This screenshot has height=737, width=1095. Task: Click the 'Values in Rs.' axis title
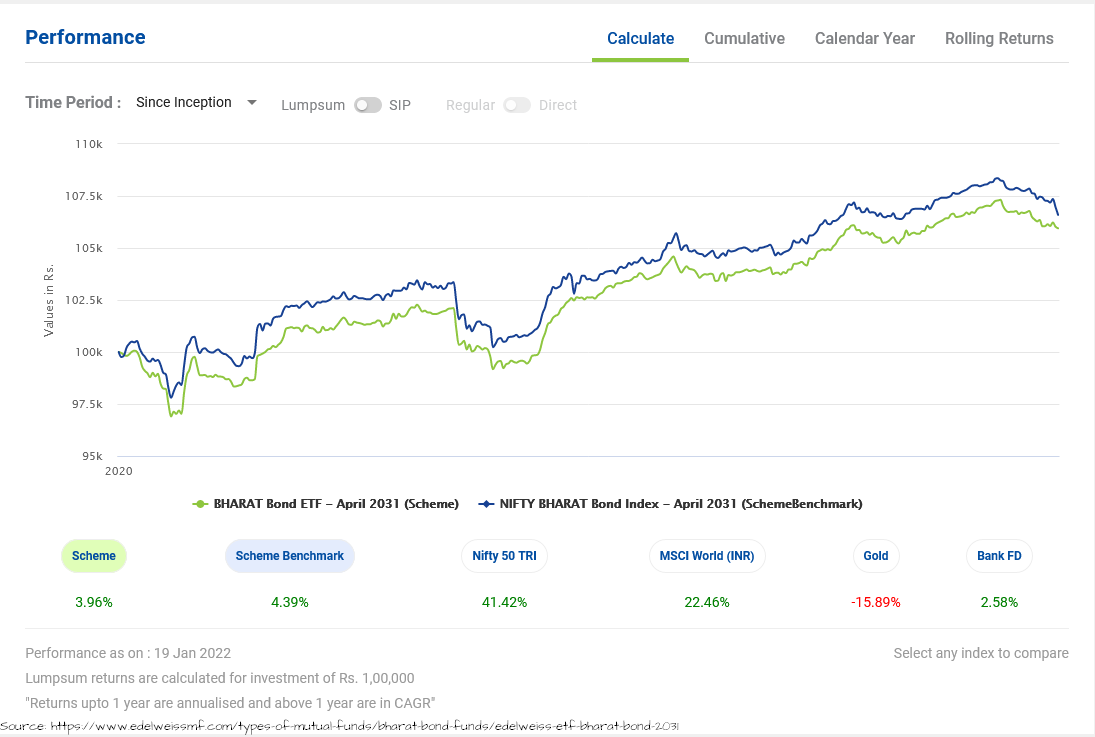pos(48,300)
